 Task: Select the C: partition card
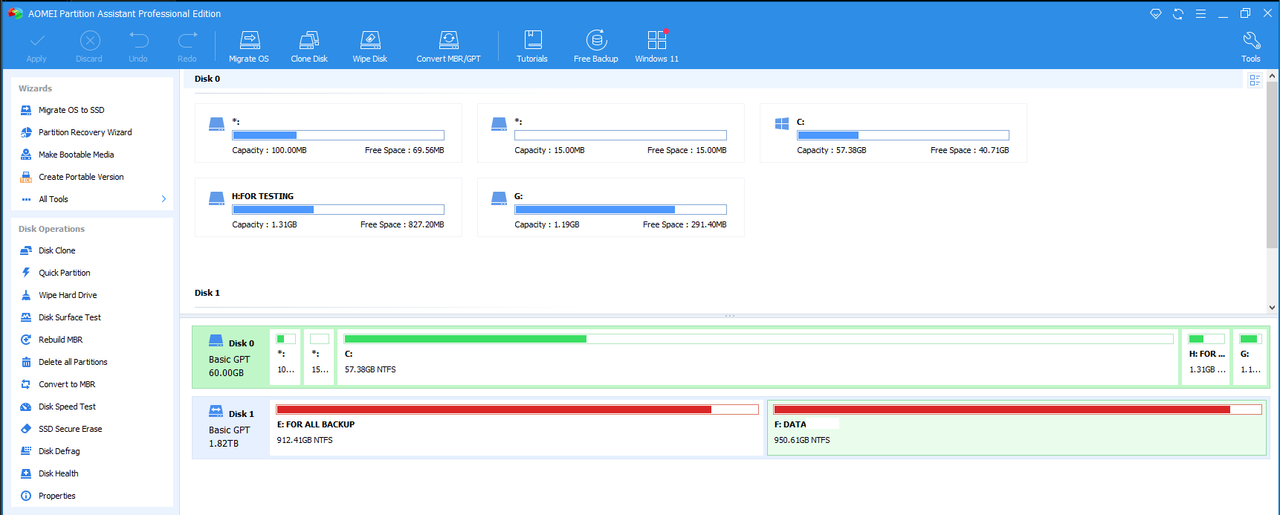click(893, 132)
